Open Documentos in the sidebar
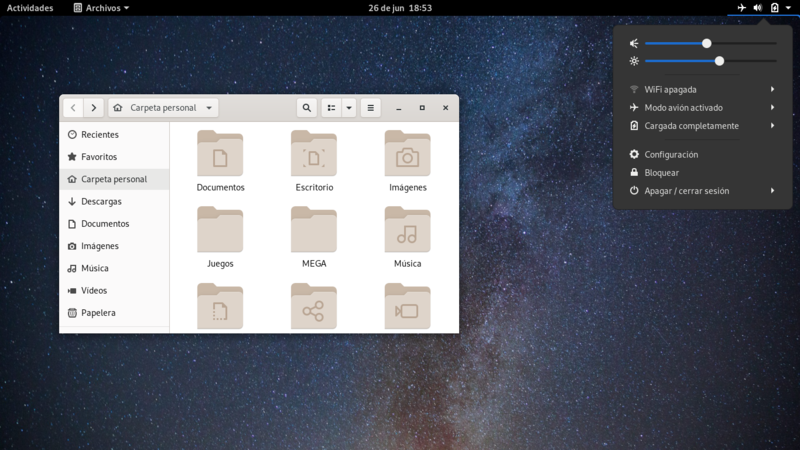The width and height of the screenshot is (800, 450). 114,223
